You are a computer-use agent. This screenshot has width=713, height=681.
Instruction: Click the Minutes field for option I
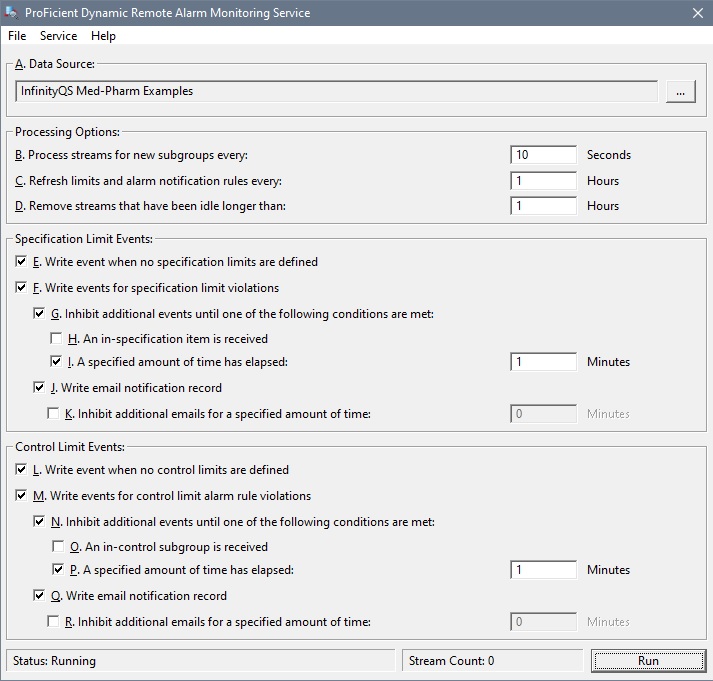click(x=543, y=362)
